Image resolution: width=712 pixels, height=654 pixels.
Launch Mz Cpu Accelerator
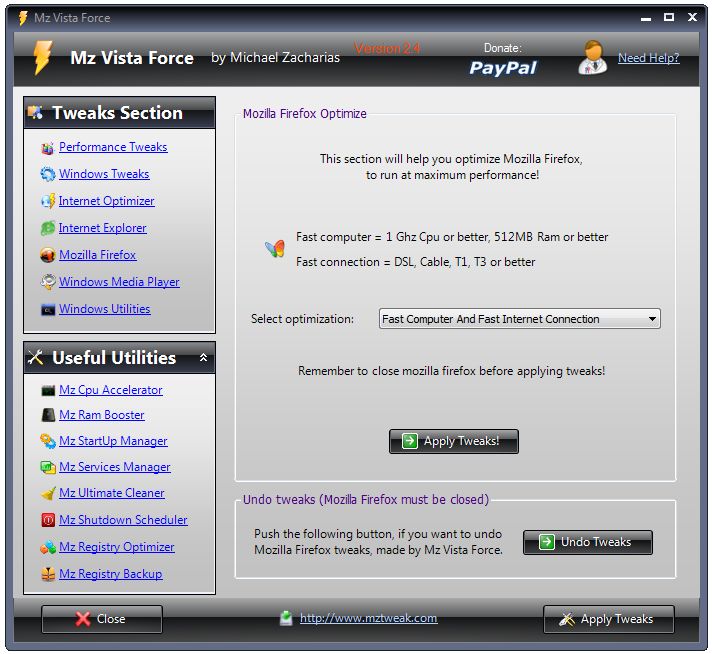tap(110, 390)
